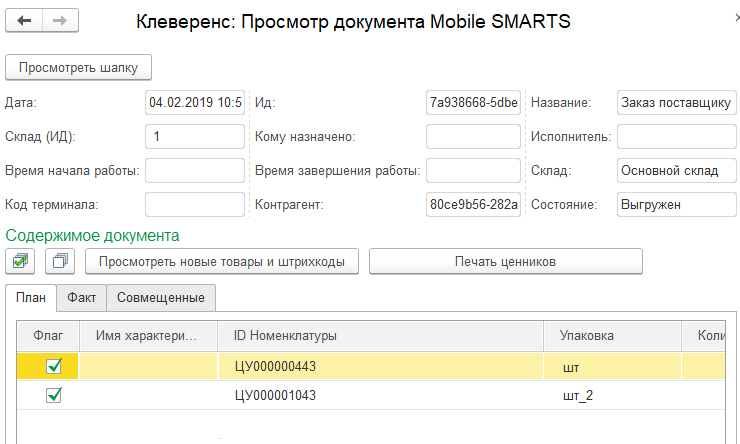The width and height of the screenshot is (740, 444).
Task: Click the Название field Заказ поставщику
Action: (x=677, y=102)
